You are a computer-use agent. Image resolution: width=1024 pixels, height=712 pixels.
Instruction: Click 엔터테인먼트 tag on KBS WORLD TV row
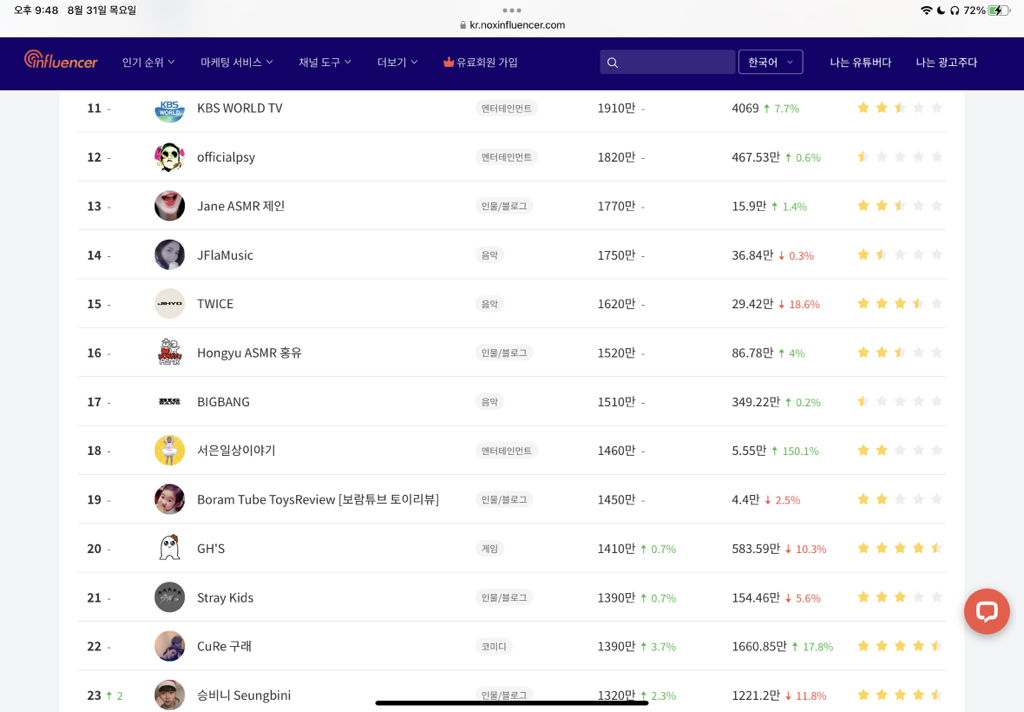[x=506, y=108]
